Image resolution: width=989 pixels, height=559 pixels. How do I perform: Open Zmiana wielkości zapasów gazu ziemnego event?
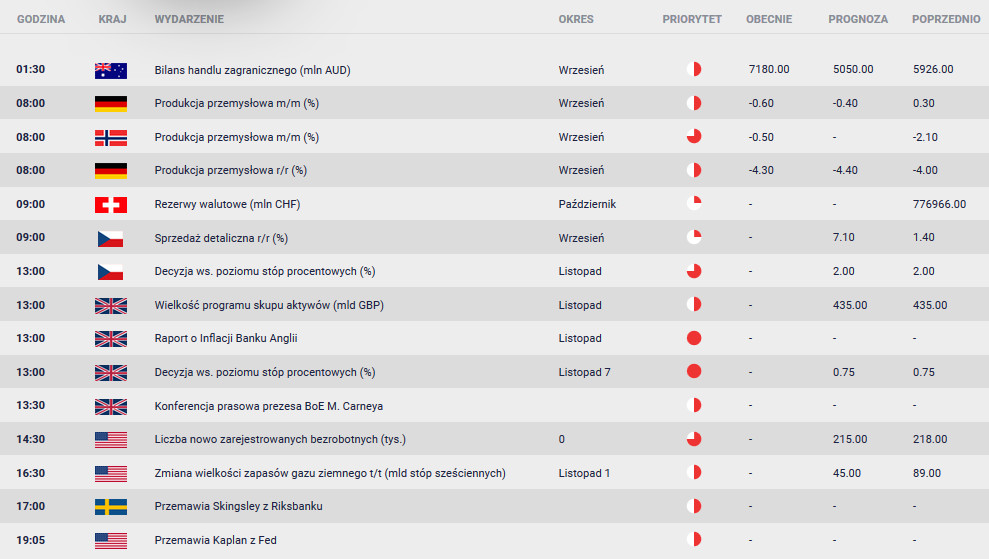[330, 473]
